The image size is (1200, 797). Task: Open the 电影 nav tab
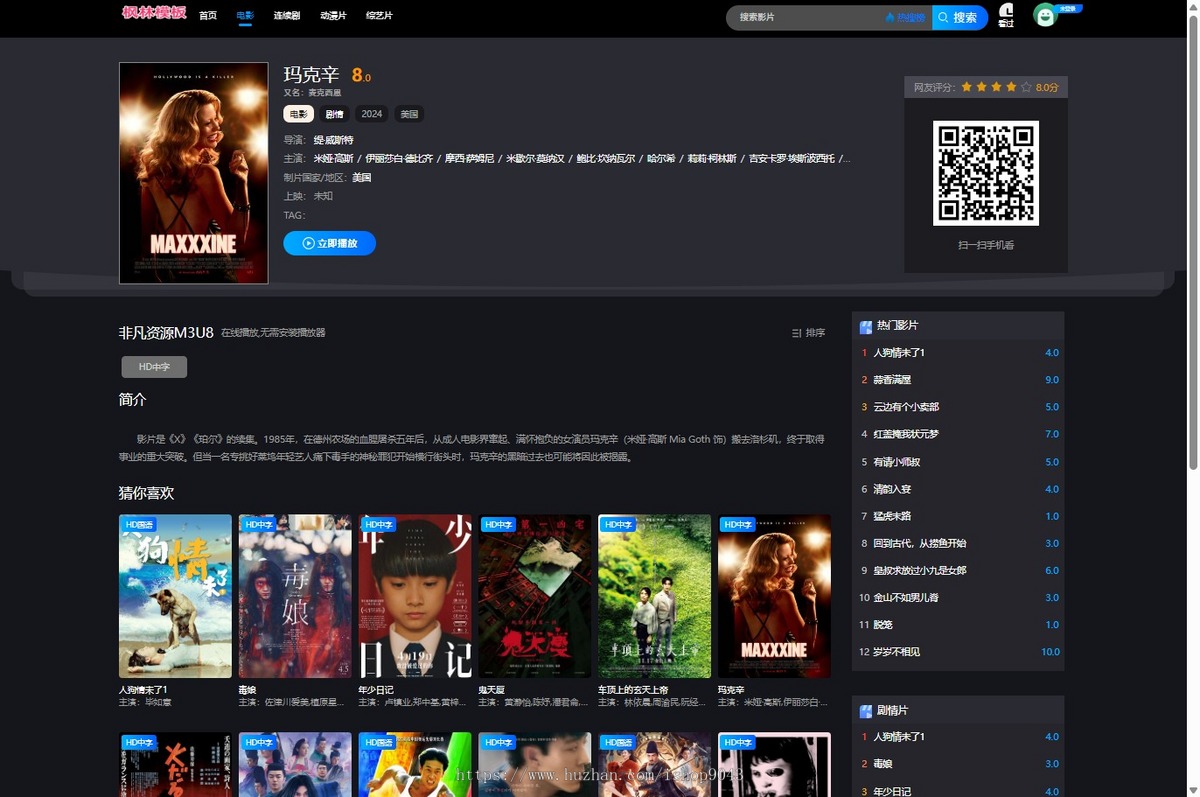(x=245, y=16)
